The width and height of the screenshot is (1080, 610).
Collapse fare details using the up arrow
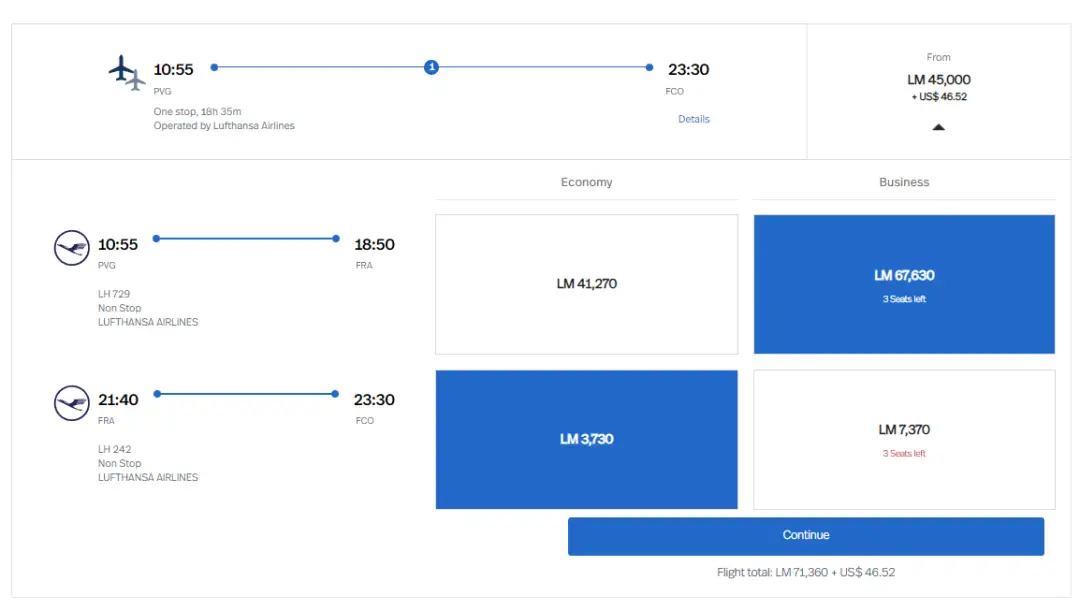tap(938, 127)
